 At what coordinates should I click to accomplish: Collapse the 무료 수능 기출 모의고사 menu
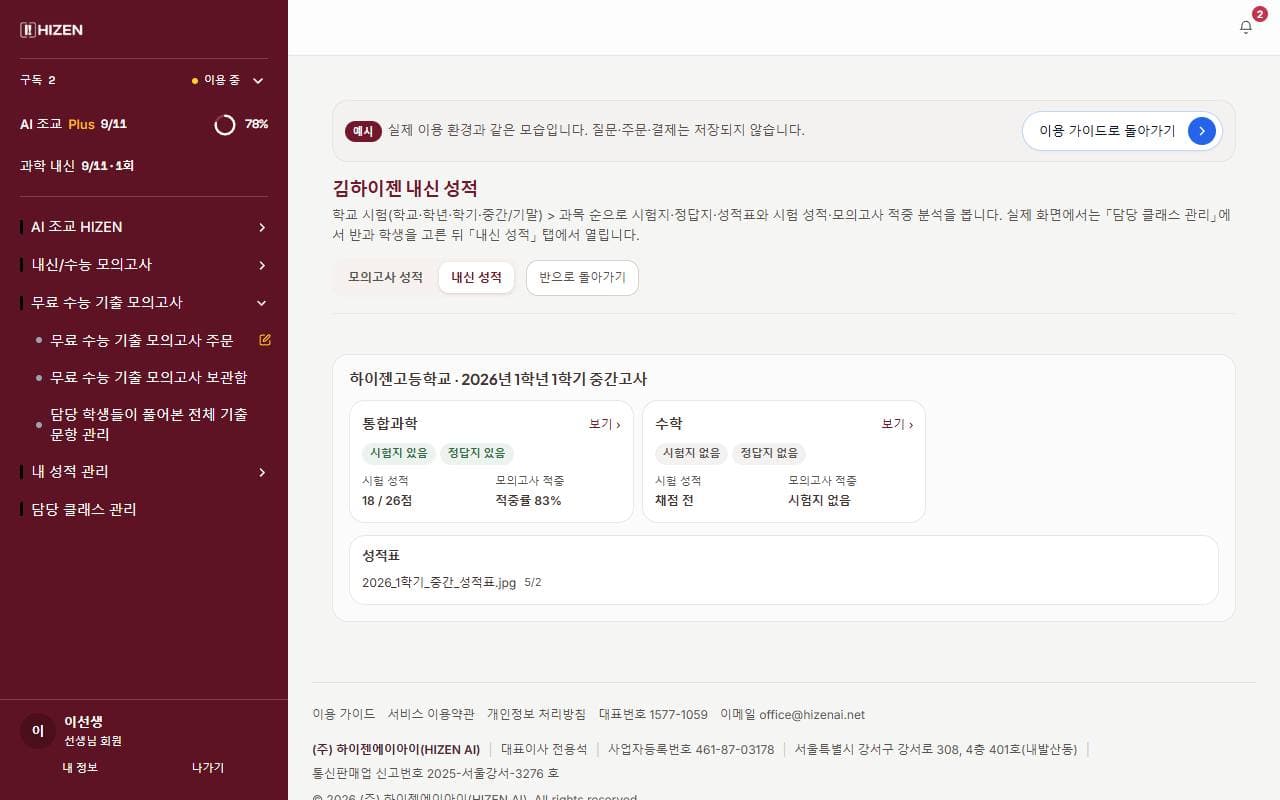click(144, 302)
